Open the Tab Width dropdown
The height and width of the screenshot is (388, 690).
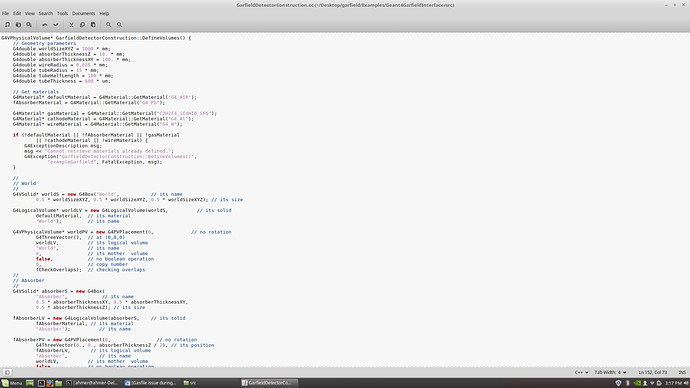(x=610, y=372)
